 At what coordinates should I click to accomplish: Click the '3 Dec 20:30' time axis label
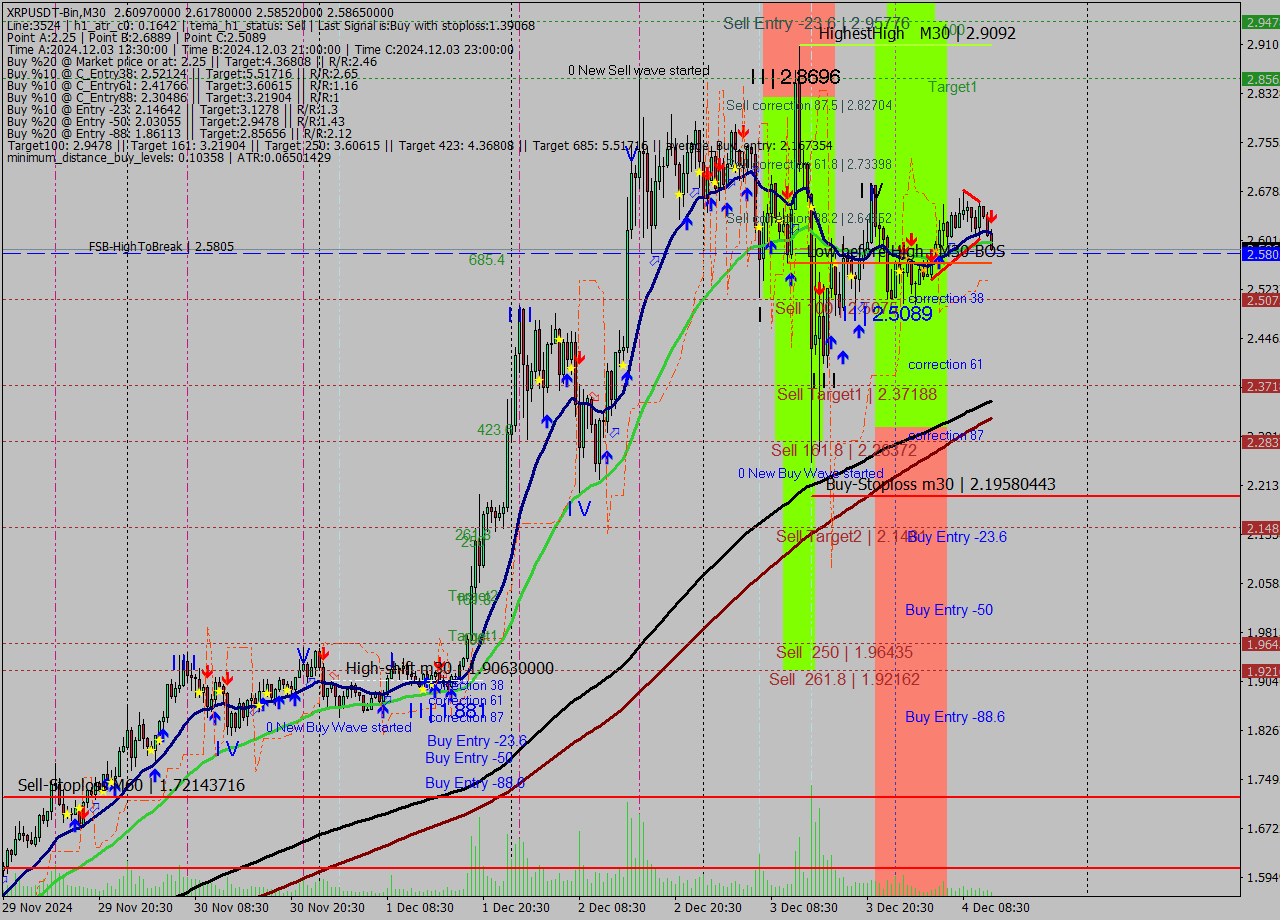(x=902, y=908)
